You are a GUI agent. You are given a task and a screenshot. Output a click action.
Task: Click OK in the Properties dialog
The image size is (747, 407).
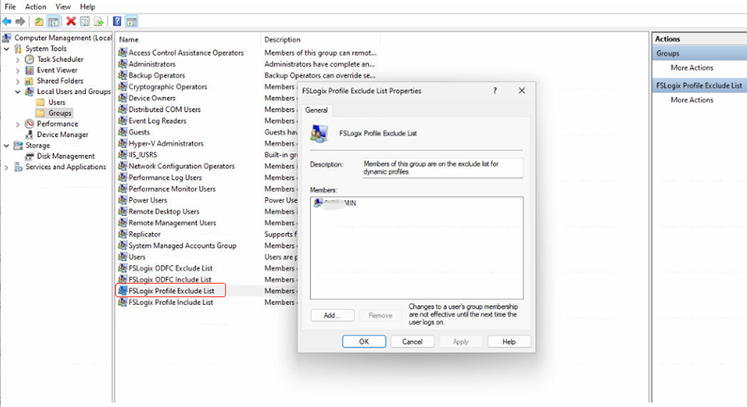[x=364, y=342]
